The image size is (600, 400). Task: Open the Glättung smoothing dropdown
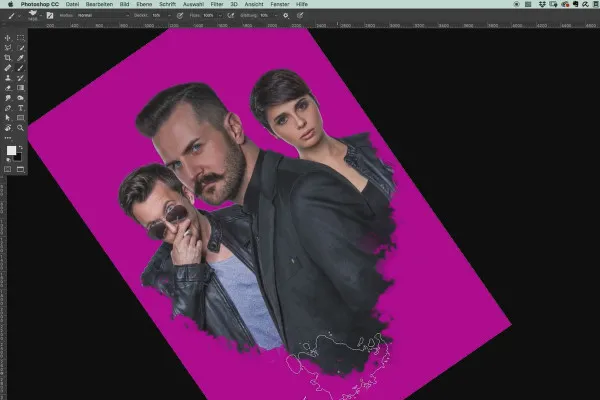pyautogui.click(x=275, y=16)
